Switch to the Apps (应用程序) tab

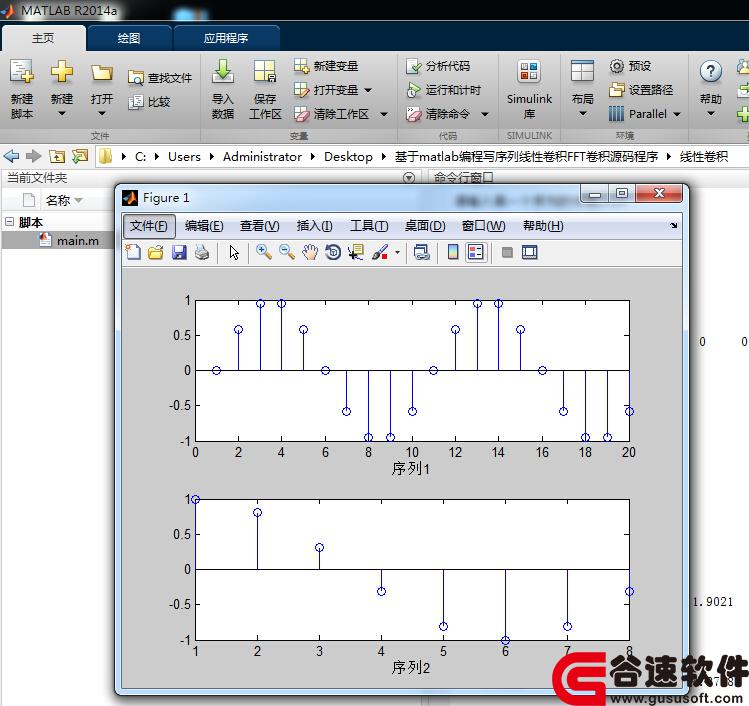tap(226, 38)
